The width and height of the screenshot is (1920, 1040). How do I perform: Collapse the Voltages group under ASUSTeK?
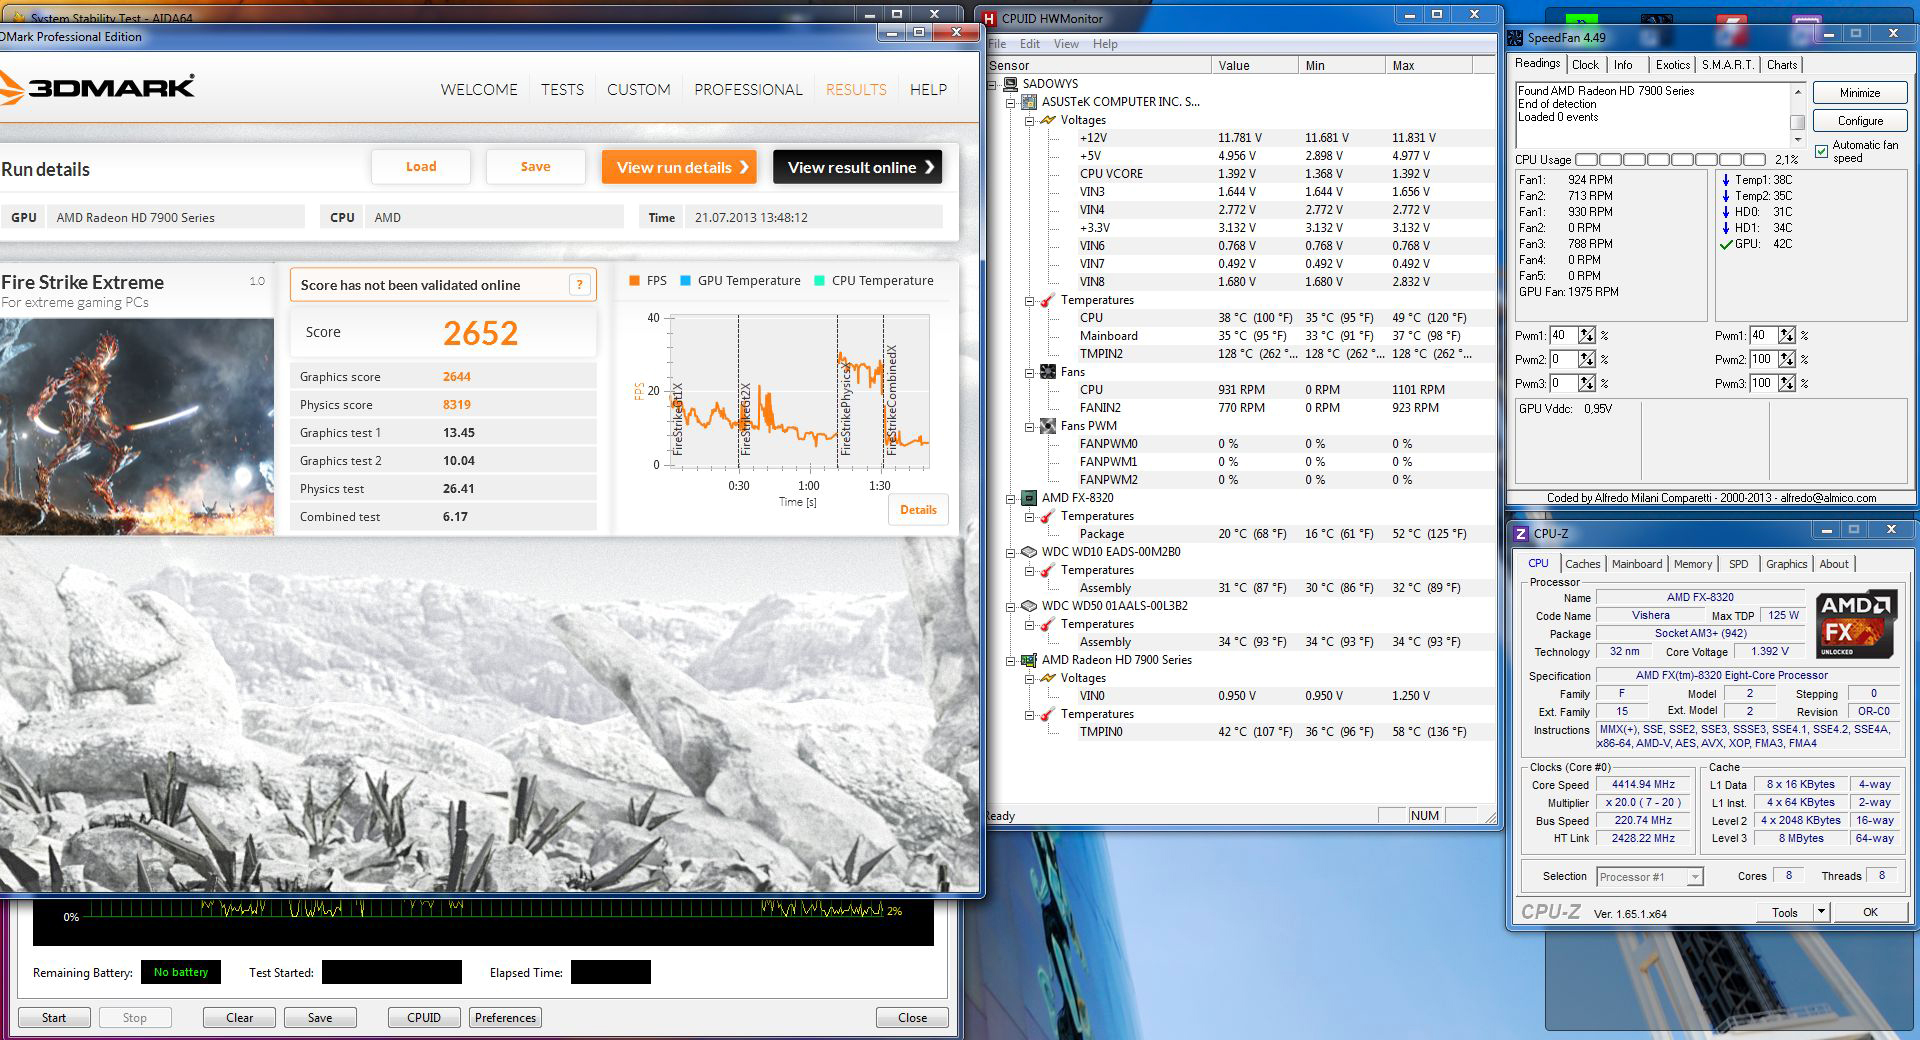point(1029,120)
